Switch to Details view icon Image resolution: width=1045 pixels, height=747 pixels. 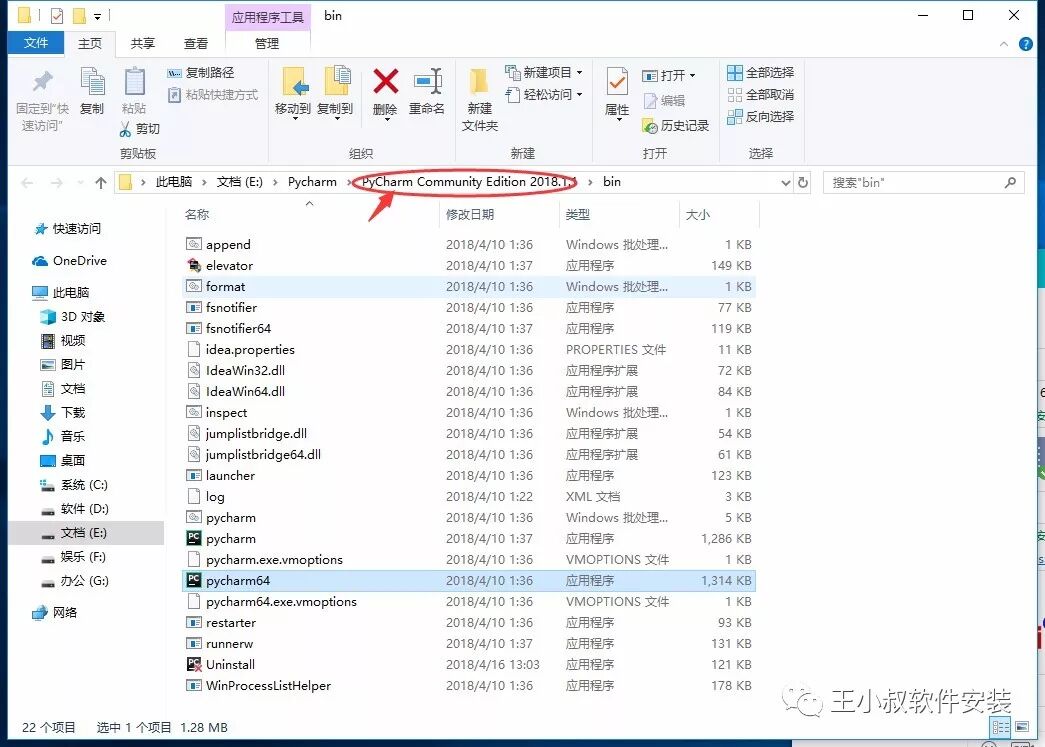click(1000, 727)
